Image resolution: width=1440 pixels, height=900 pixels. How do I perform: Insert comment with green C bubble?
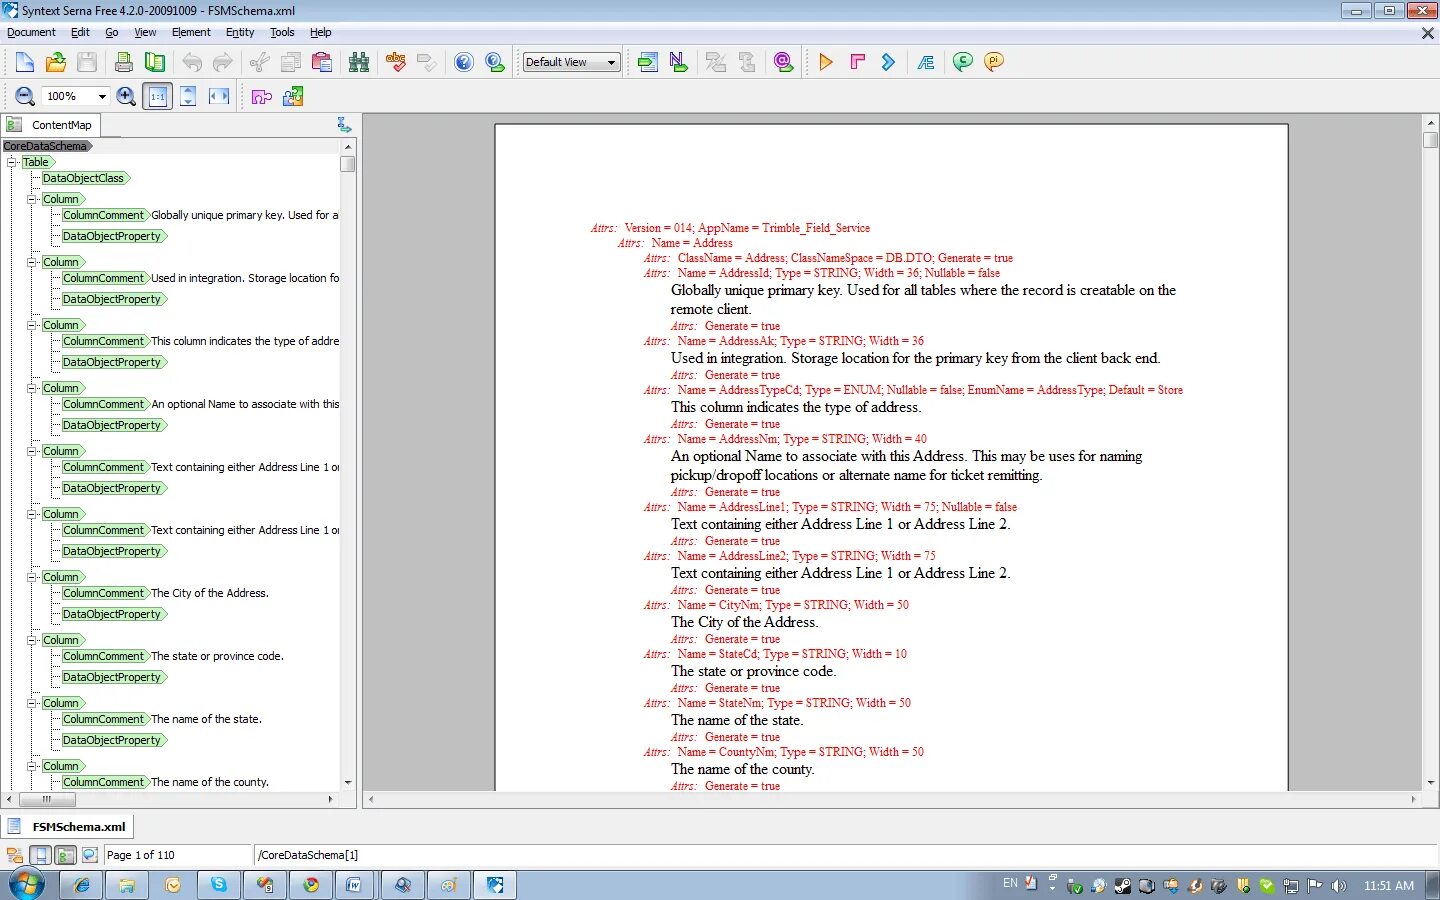click(x=962, y=62)
